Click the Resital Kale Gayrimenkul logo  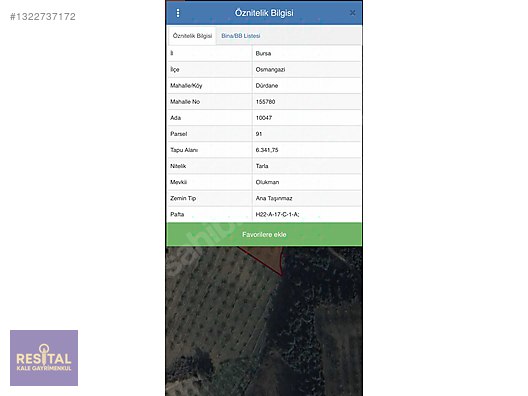tap(44, 358)
